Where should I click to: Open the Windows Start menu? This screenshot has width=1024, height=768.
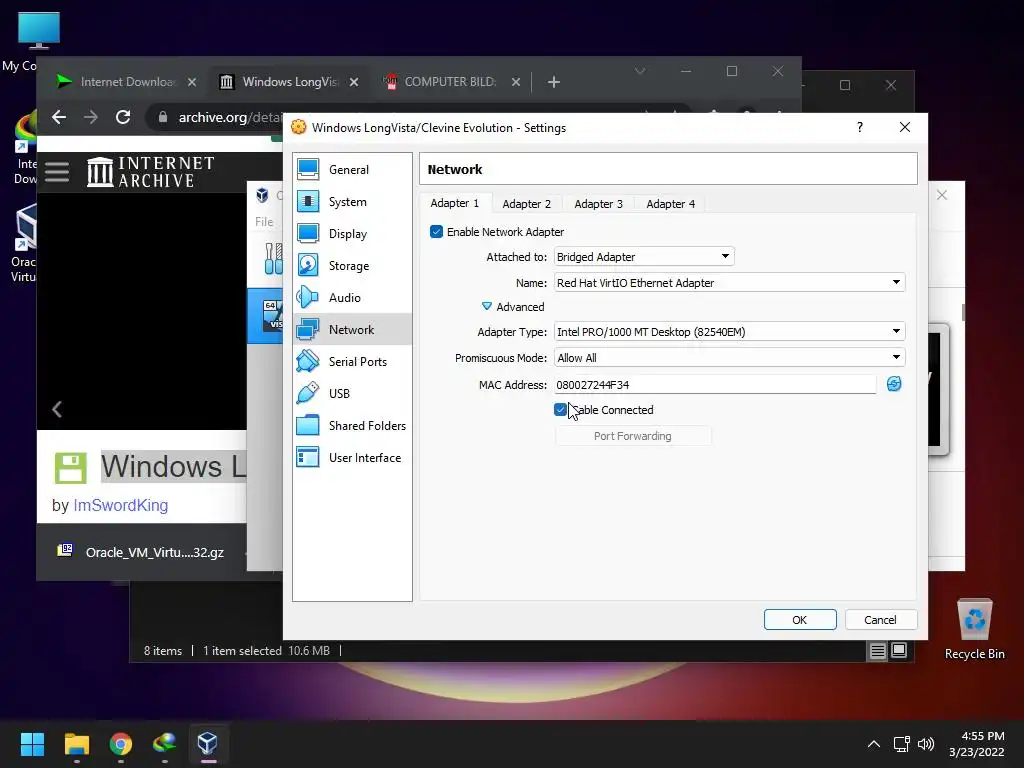[32, 744]
